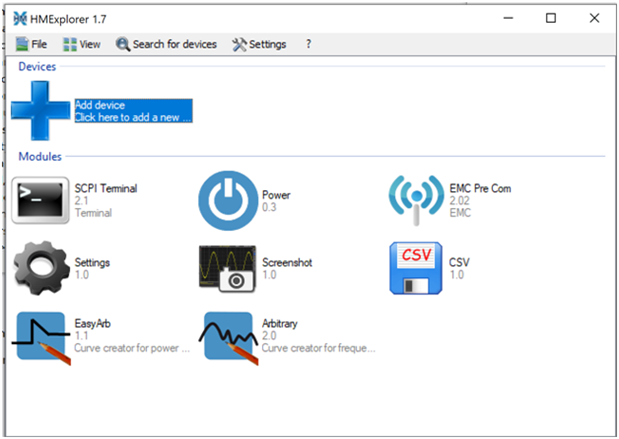Click 'Curve creator for power ...' description
This screenshot has height=439, width=619.
pos(132,348)
